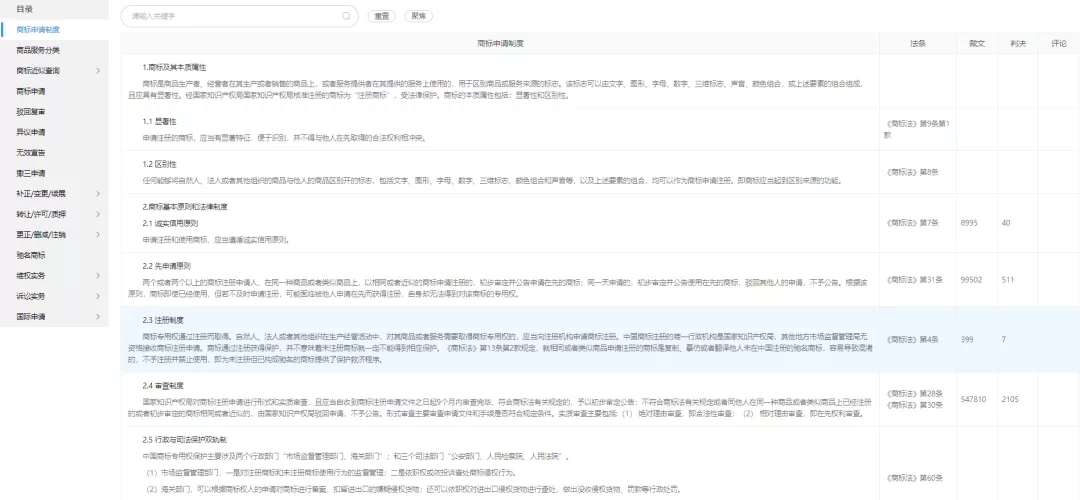Click the 2.1 诚实信用原则 heading
The width and height of the screenshot is (1080, 500).
pos(170,223)
